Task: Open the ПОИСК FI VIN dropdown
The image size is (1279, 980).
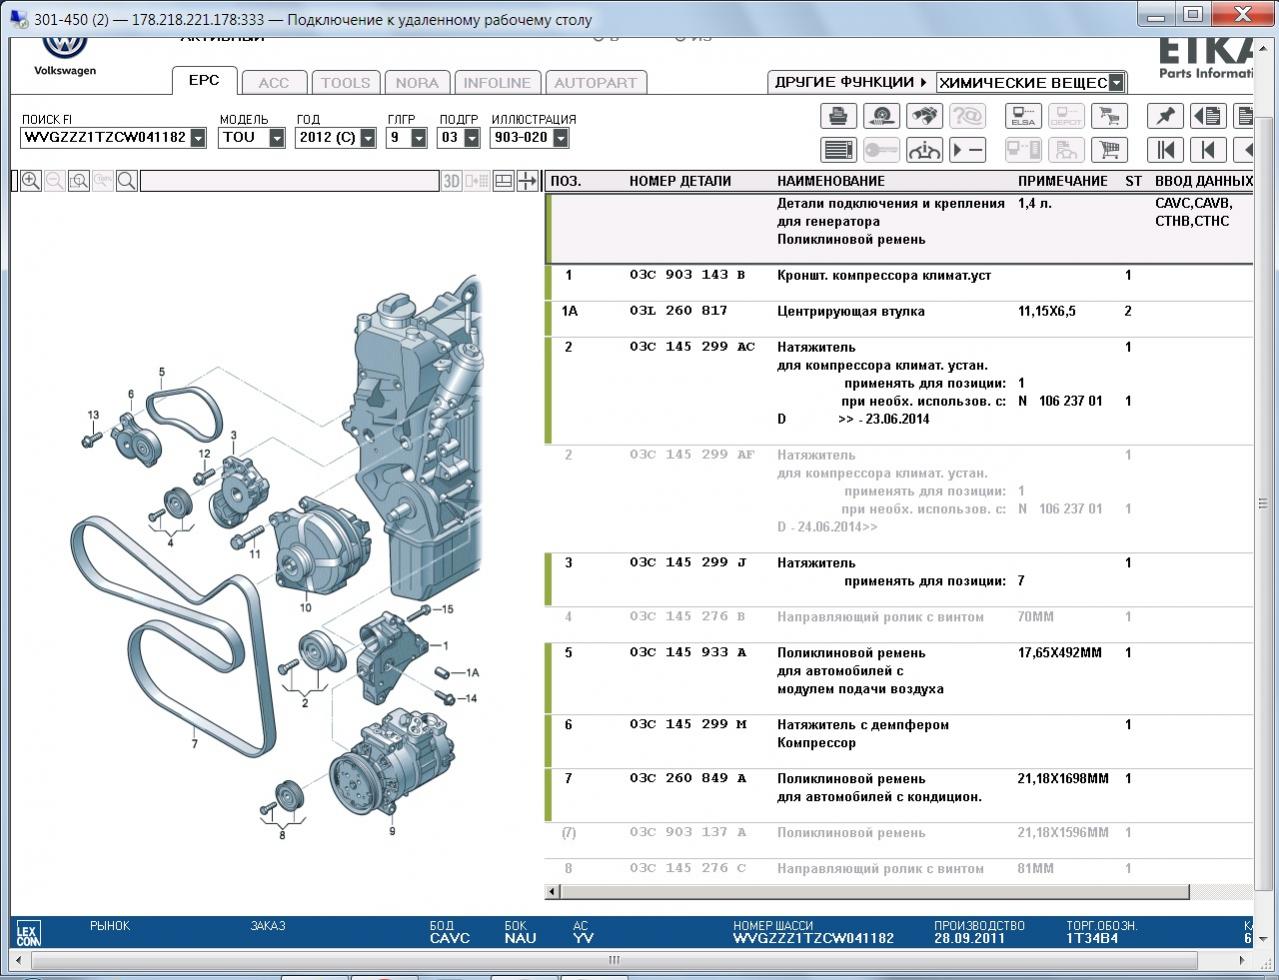Action: (x=198, y=137)
